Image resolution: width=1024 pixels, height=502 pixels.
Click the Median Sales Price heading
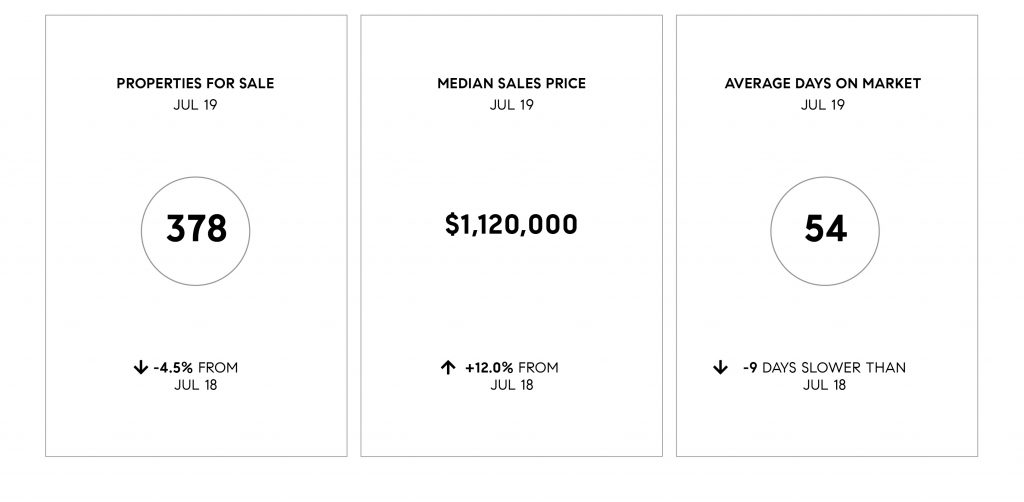pyautogui.click(x=511, y=84)
